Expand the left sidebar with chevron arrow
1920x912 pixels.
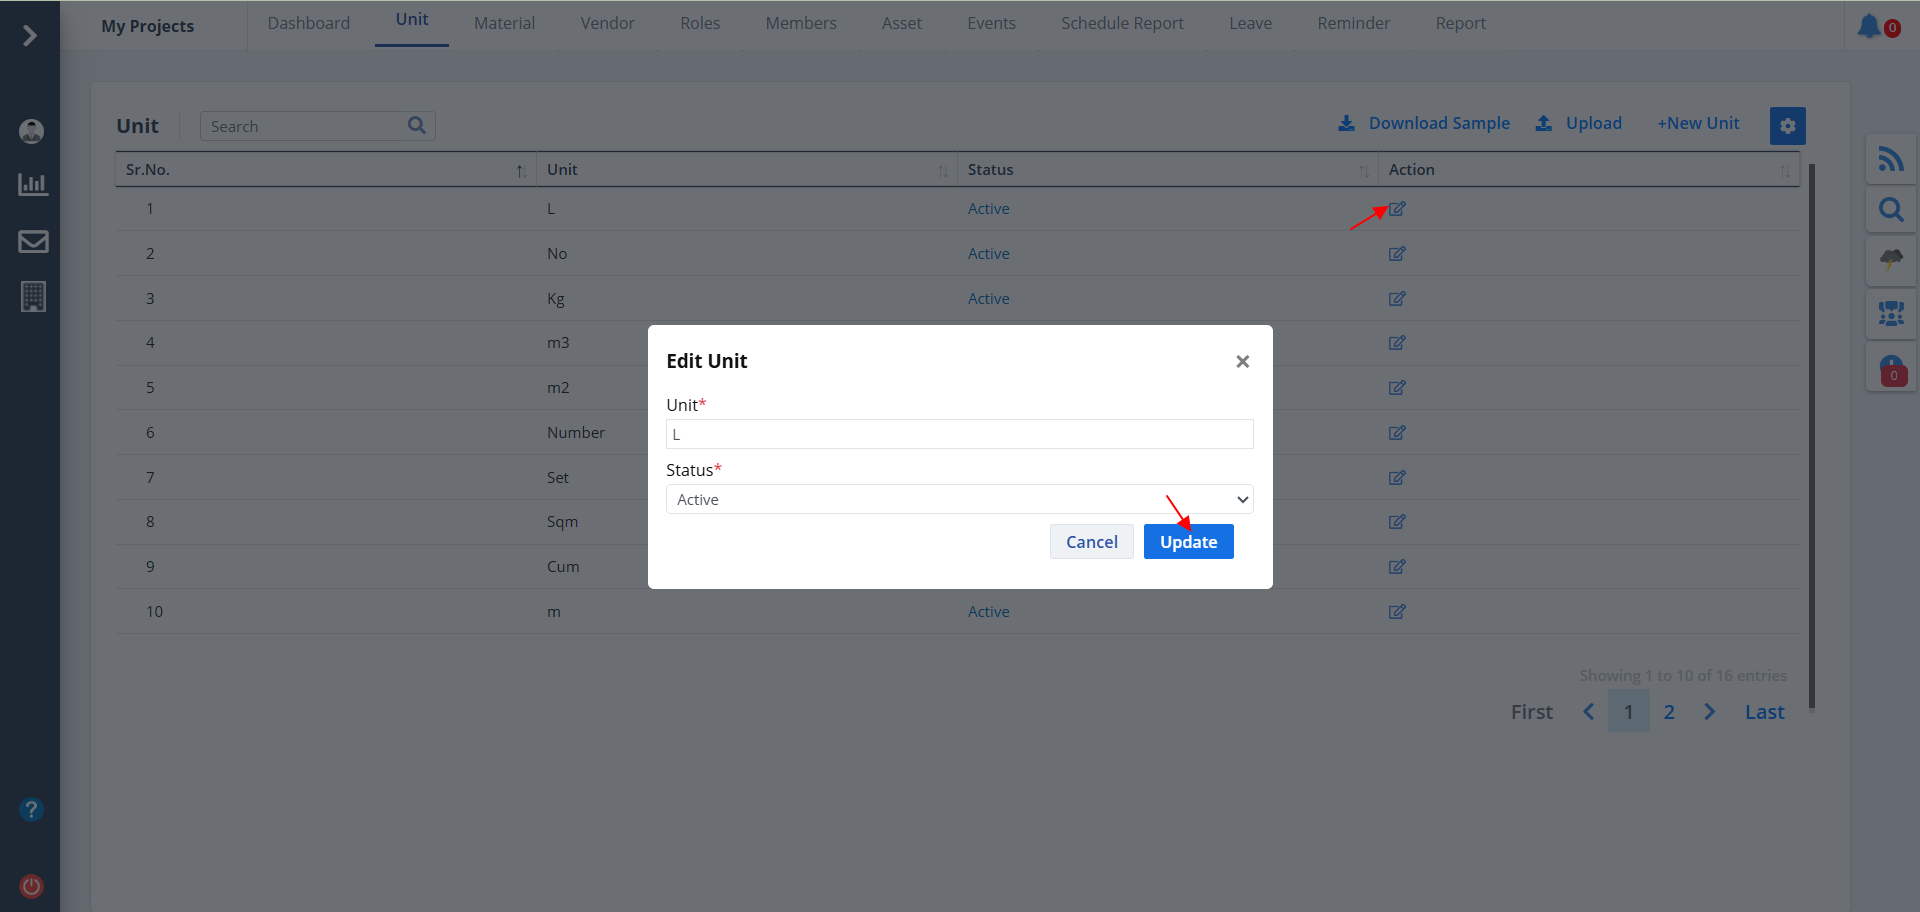click(30, 36)
